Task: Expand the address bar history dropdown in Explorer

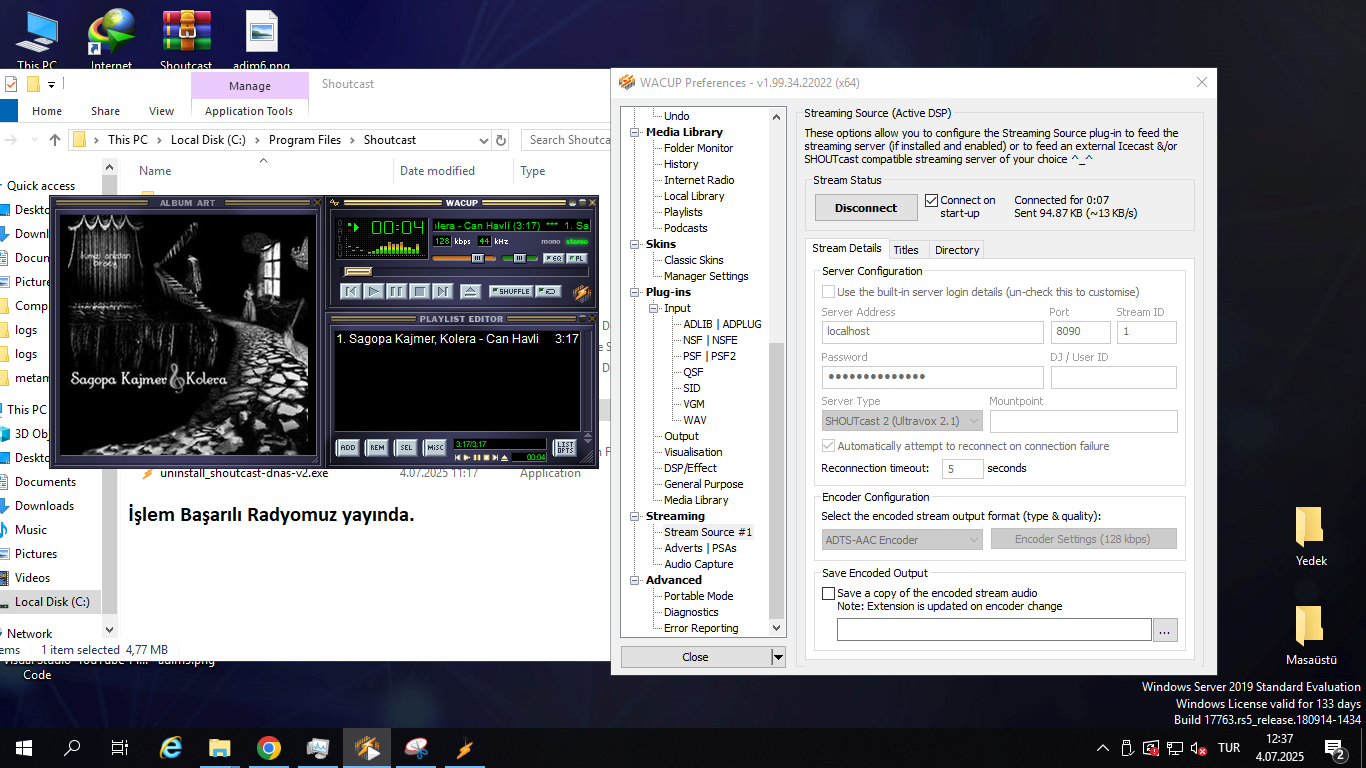Action: [484, 140]
